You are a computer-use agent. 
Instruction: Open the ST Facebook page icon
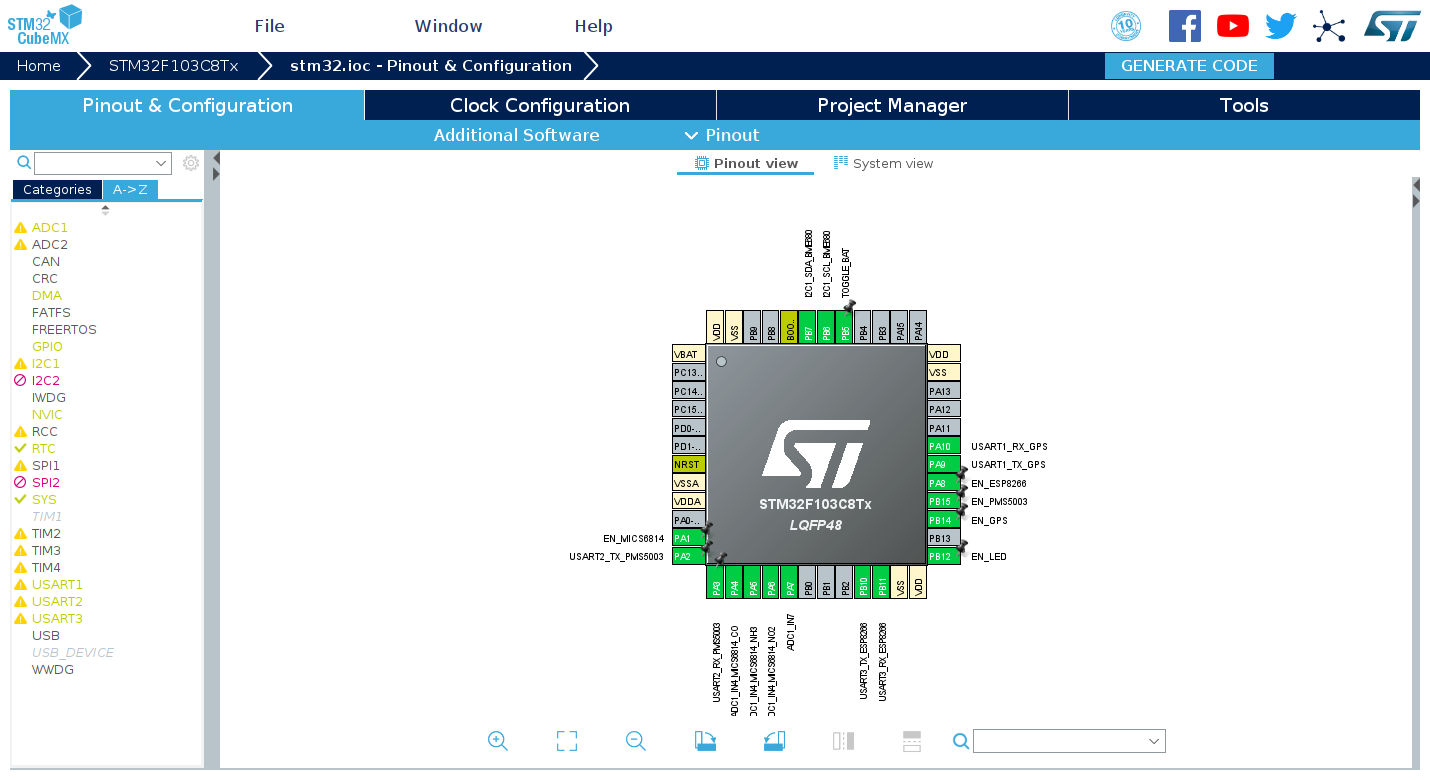(x=1185, y=26)
